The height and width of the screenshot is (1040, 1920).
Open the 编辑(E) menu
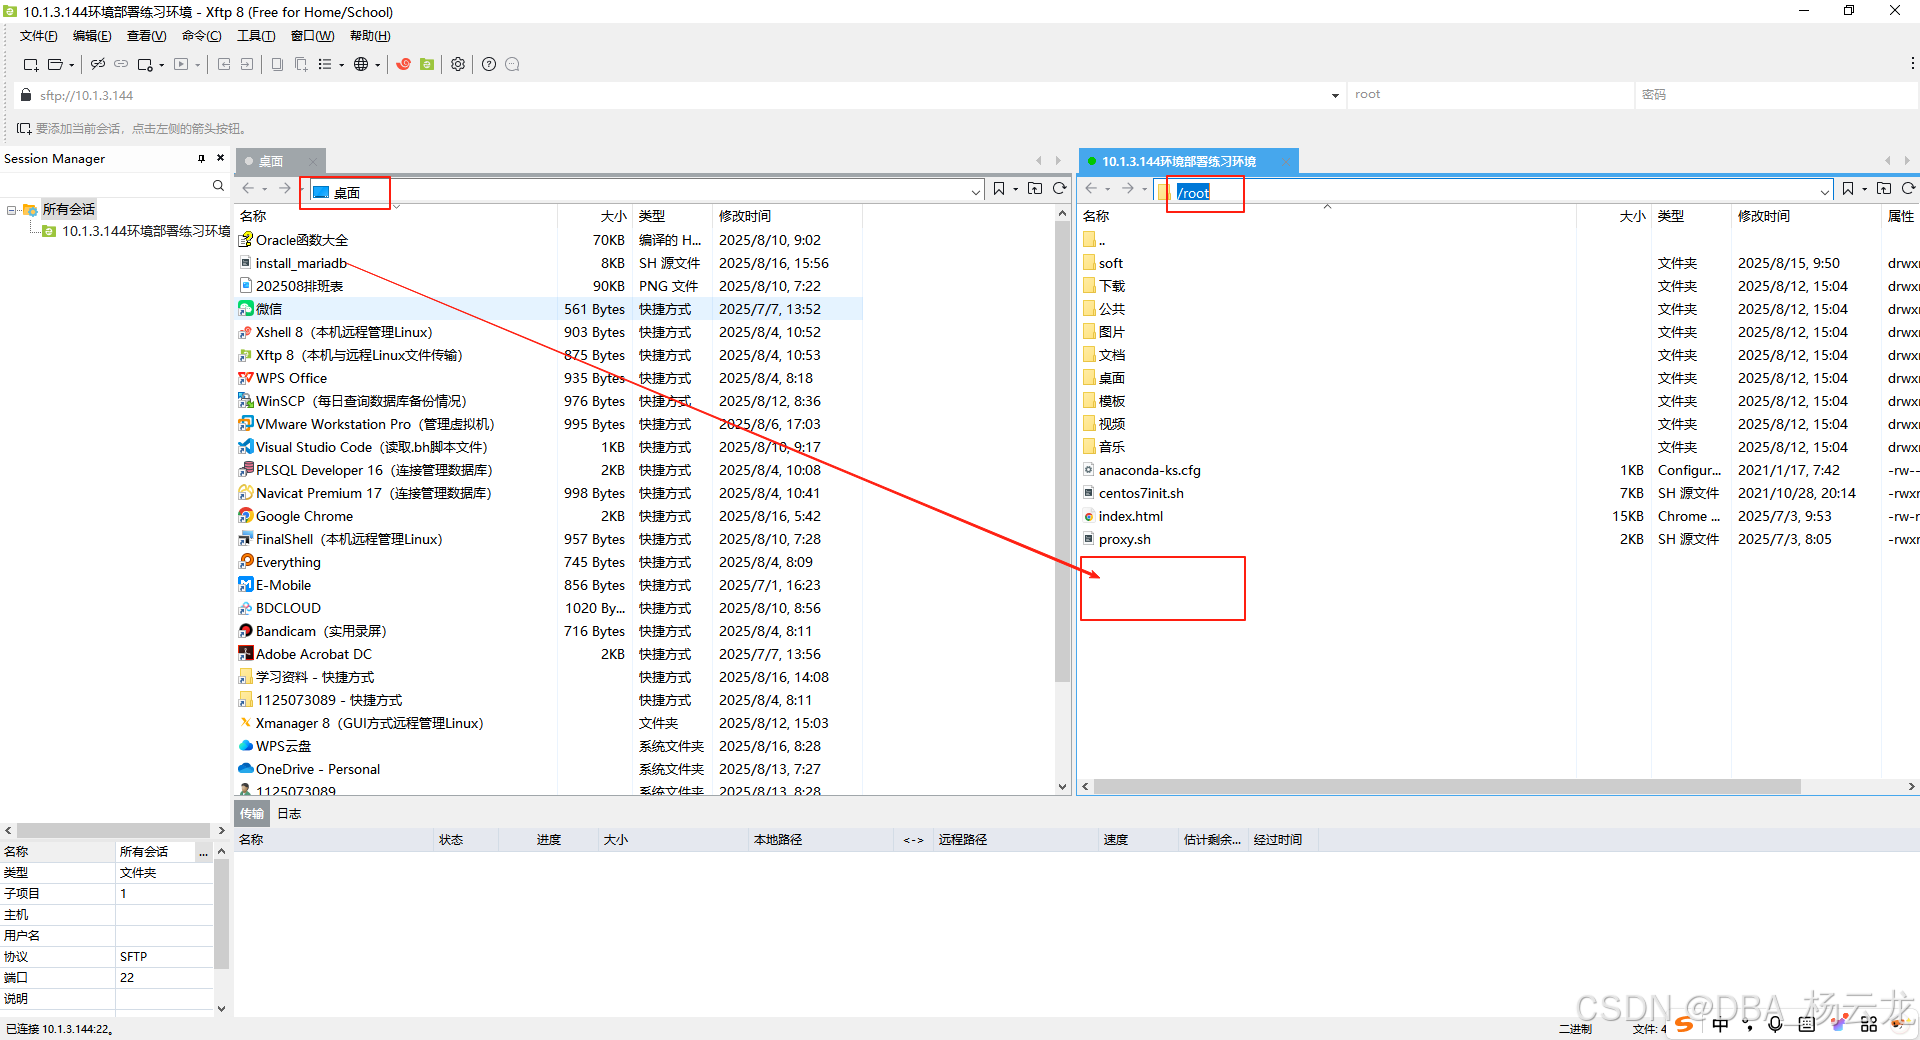(x=92, y=36)
